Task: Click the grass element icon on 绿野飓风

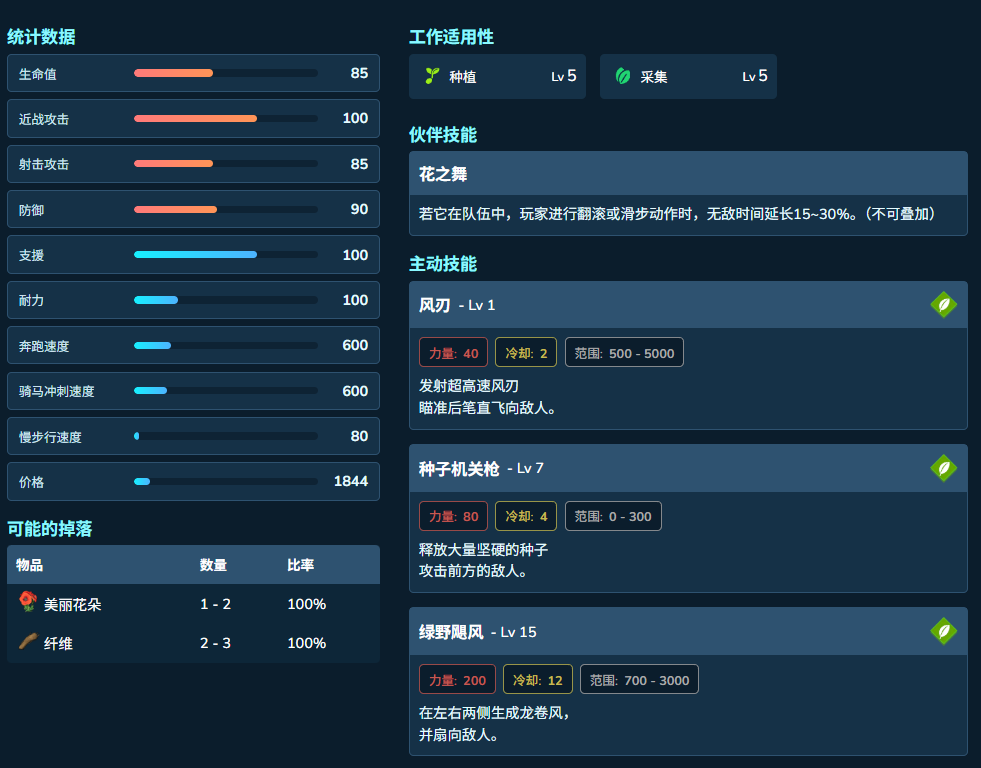Action: click(x=943, y=631)
